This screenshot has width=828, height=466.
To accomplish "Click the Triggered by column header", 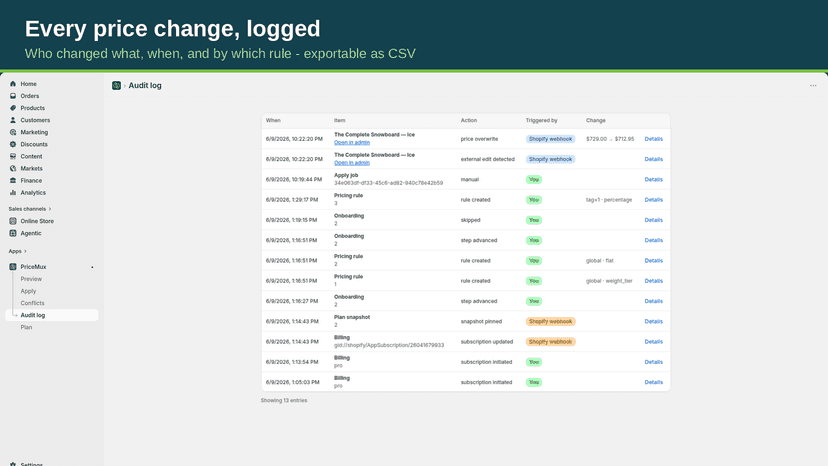I will [x=541, y=120].
